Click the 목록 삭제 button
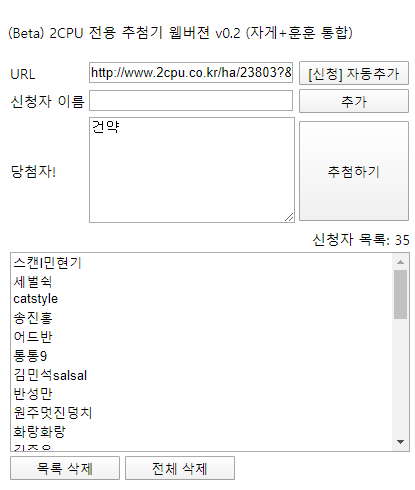 65,468
